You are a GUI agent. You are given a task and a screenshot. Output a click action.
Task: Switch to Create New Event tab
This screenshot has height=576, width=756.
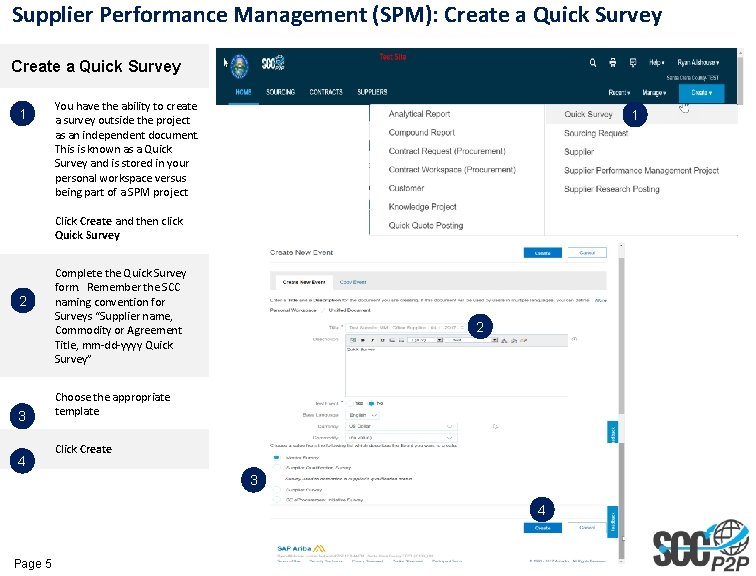304,282
